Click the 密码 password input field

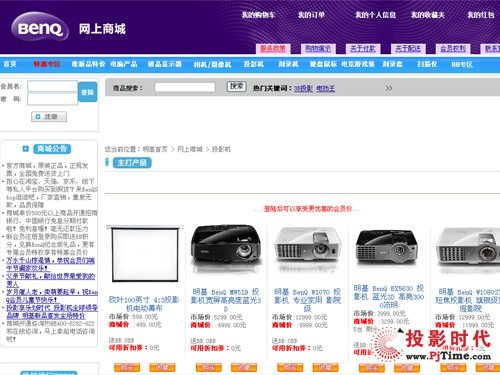(x=53, y=99)
